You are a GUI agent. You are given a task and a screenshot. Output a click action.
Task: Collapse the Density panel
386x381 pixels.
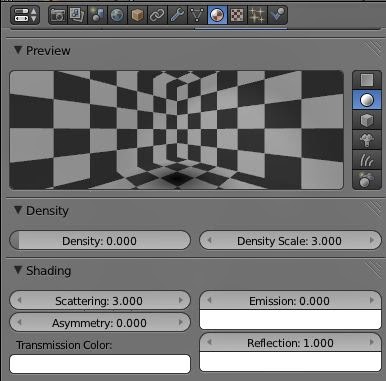[18, 210]
